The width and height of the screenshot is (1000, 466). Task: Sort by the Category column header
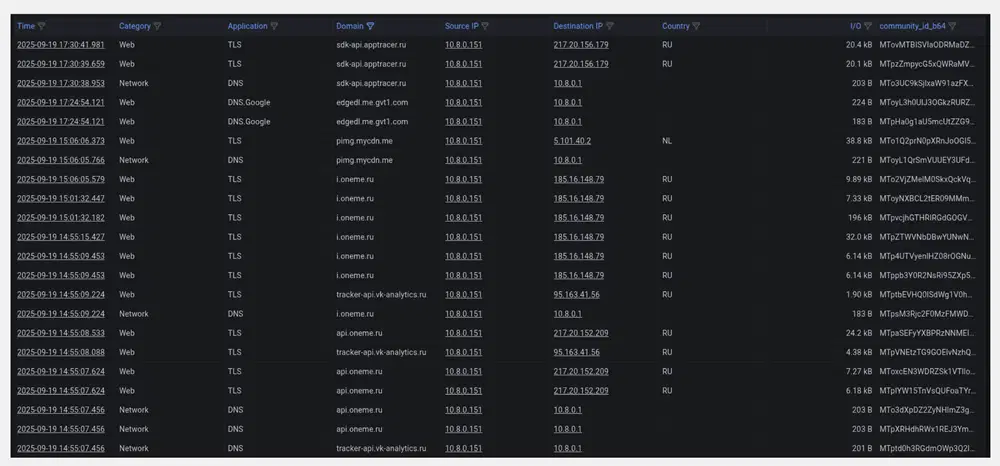(x=135, y=26)
